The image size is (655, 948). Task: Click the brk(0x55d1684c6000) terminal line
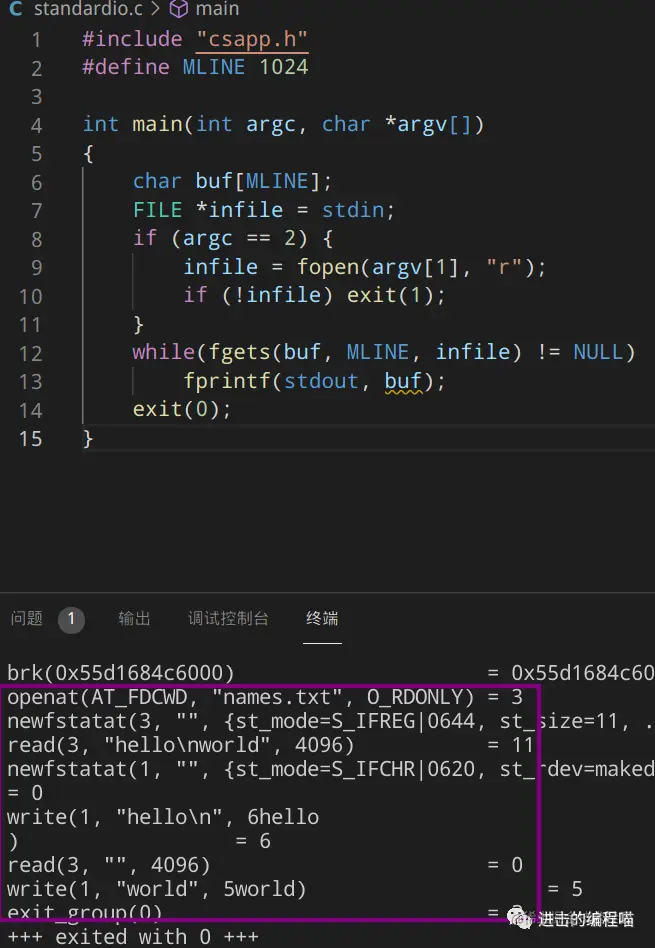[330, 673]
